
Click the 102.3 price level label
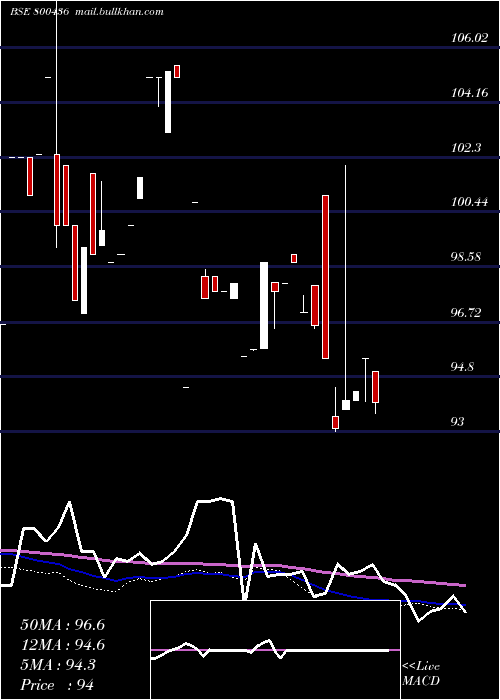pos(467,148)
